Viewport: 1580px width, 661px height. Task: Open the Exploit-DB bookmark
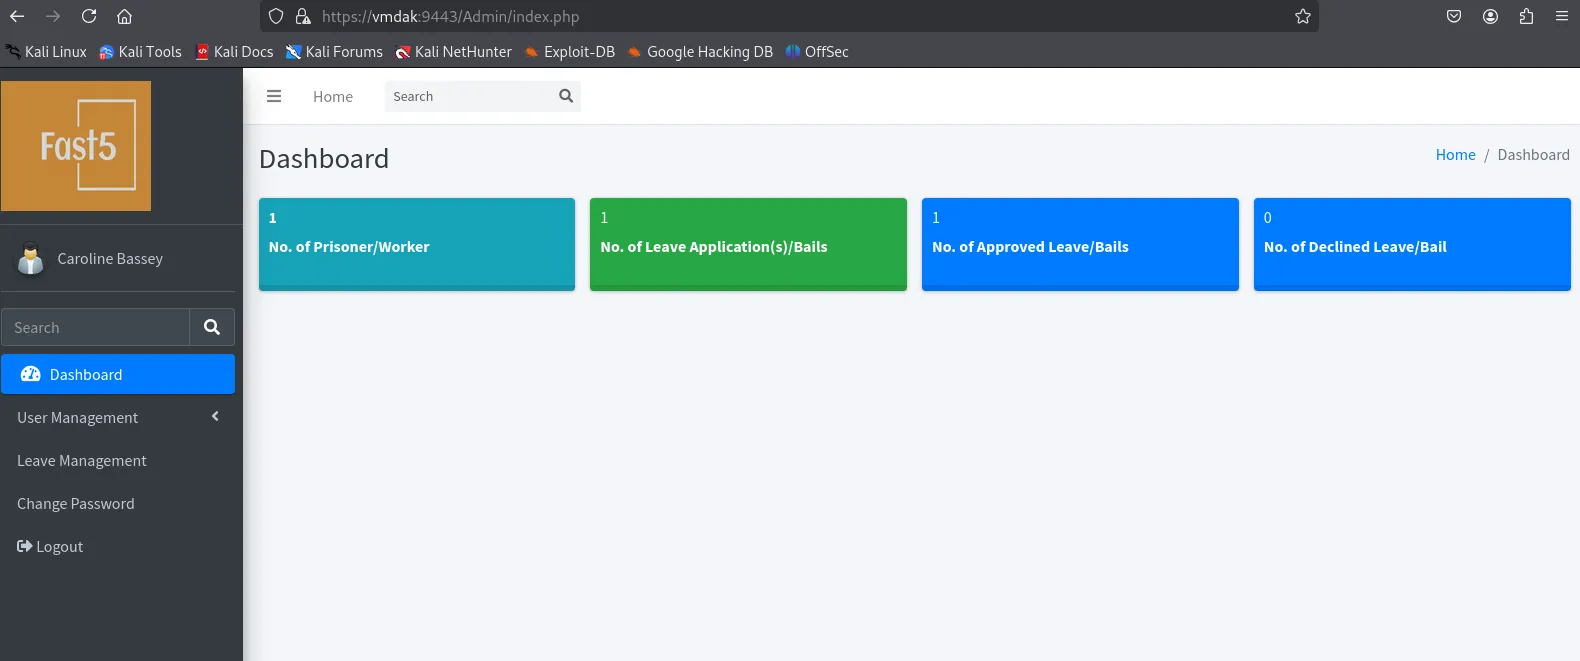570,52
